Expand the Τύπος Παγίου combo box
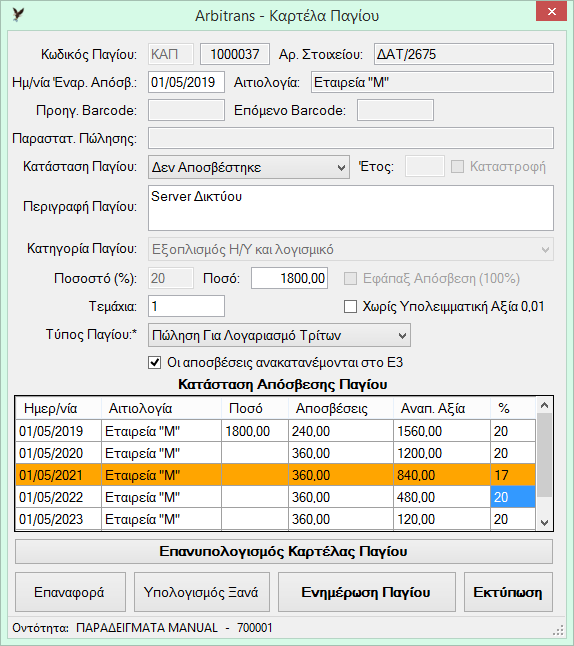The height and width of the screenshot is (646, 574). (x=279, y=335)
